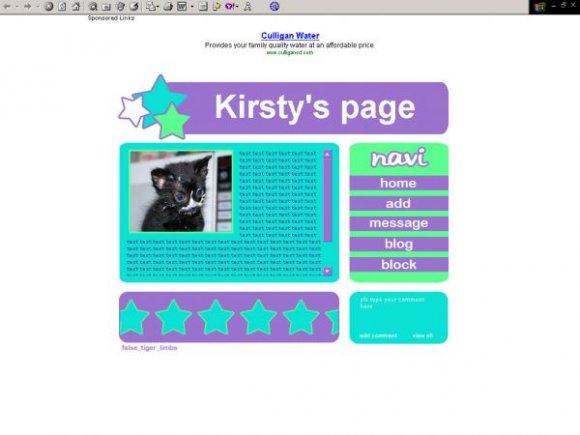Click the kitten photo thumbnail
This screenshot has height=435, width=580.
click(181, 192)
